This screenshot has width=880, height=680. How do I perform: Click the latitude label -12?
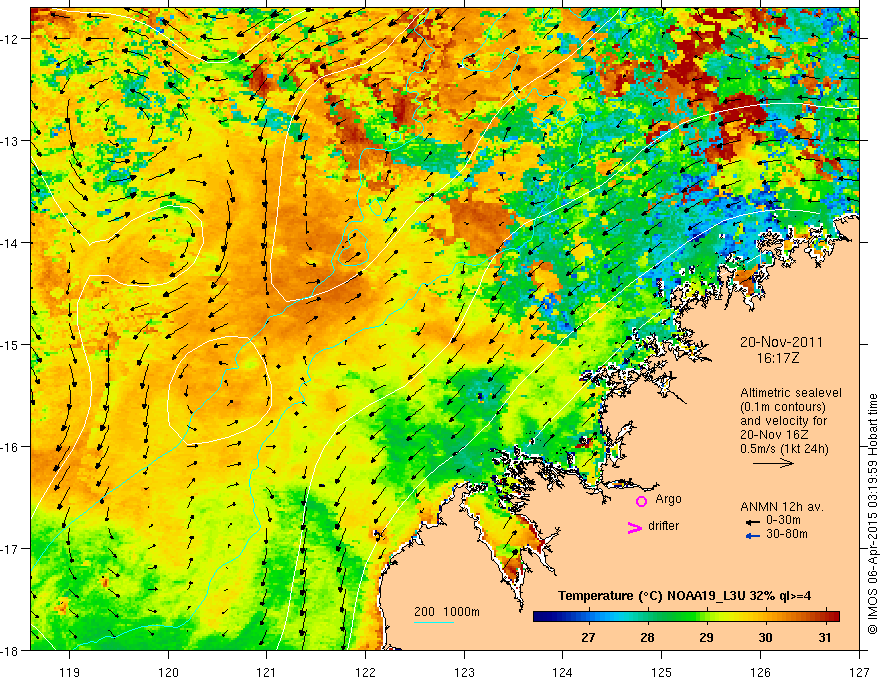(x=11, y=39)
